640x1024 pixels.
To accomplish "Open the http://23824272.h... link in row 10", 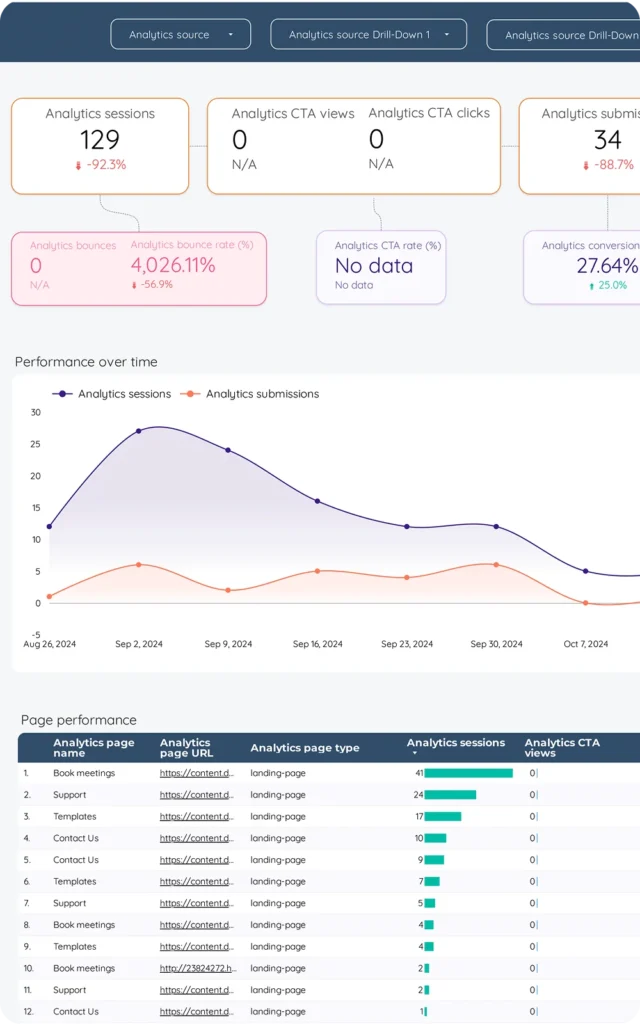I will coord(198,968).
